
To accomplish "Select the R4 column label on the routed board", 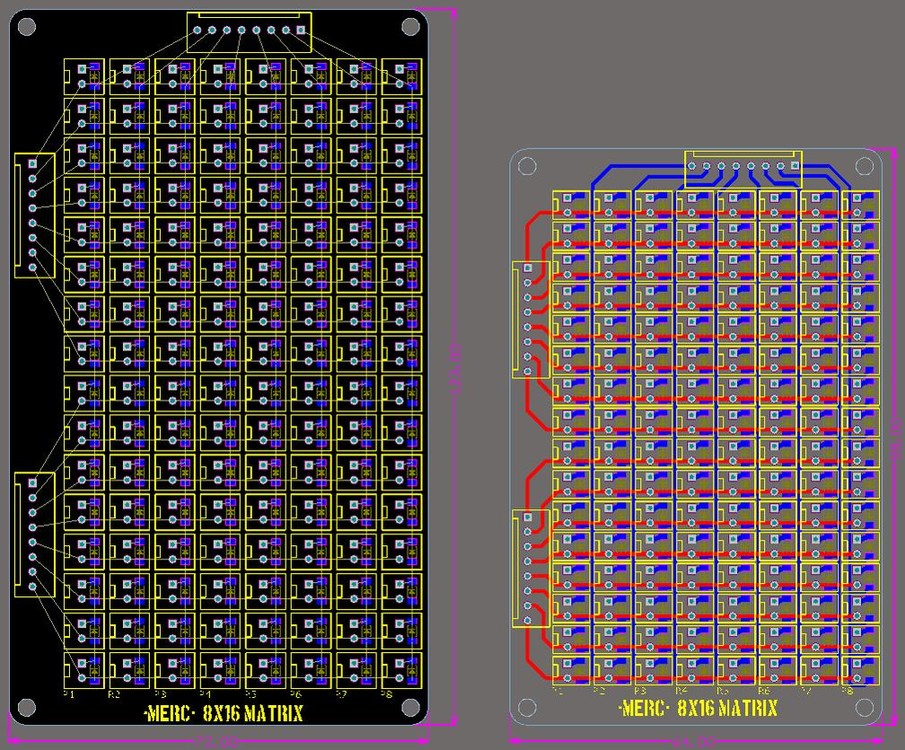I will (682, 691).
